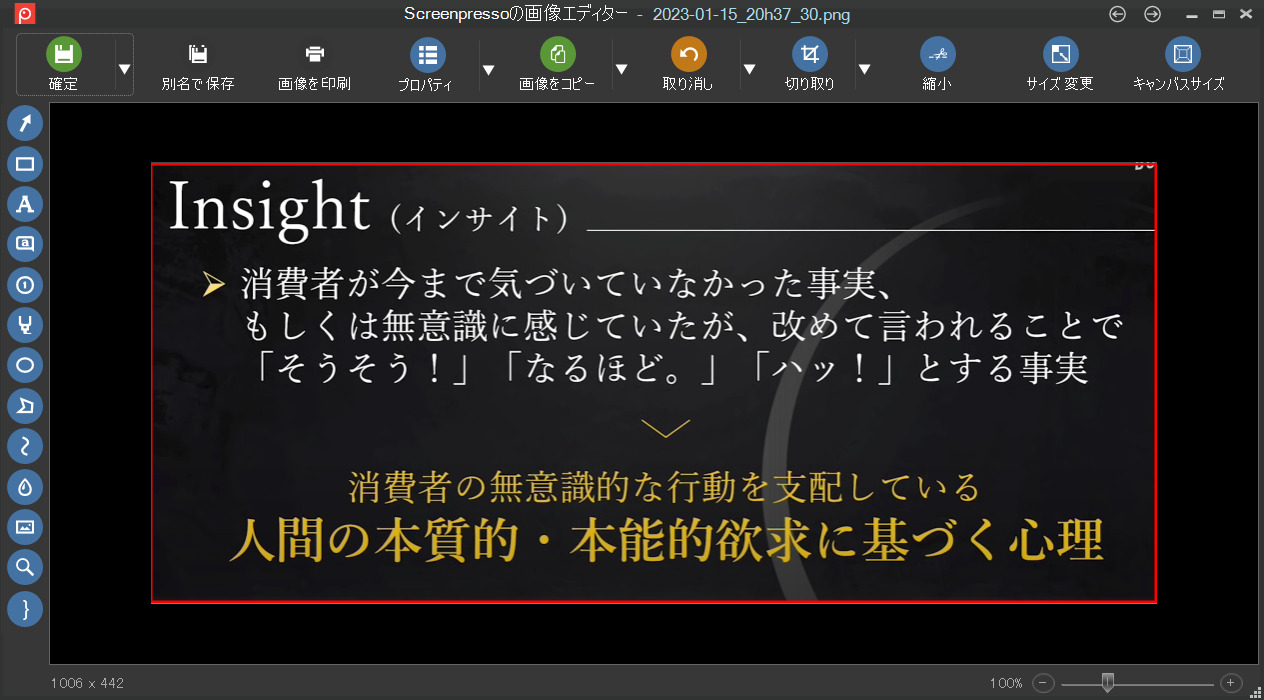Click the Screenpresso app icon in title bar

pyautogui.click(x=26, y=14)
